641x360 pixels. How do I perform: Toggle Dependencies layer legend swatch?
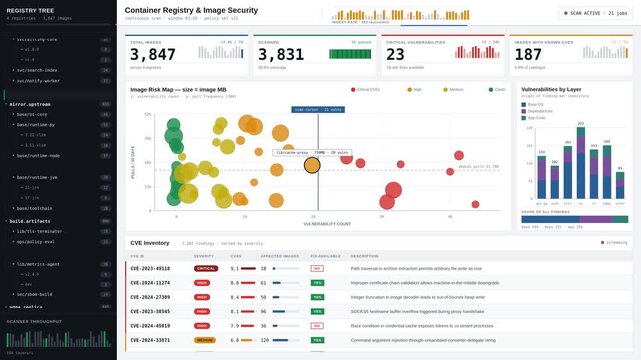tap(524, 111)
